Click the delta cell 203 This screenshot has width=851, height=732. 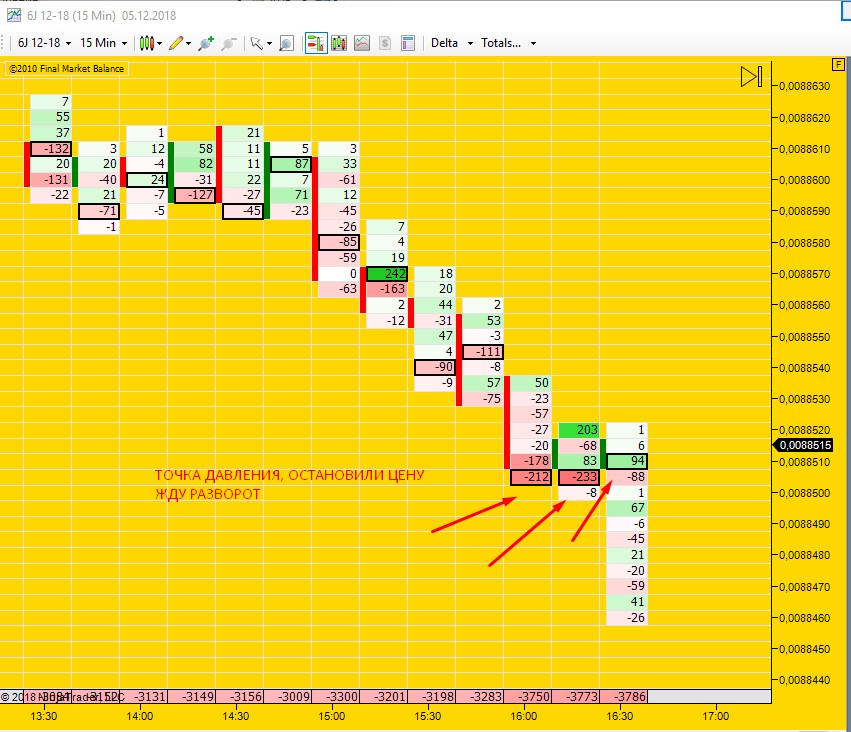point(579,430)
